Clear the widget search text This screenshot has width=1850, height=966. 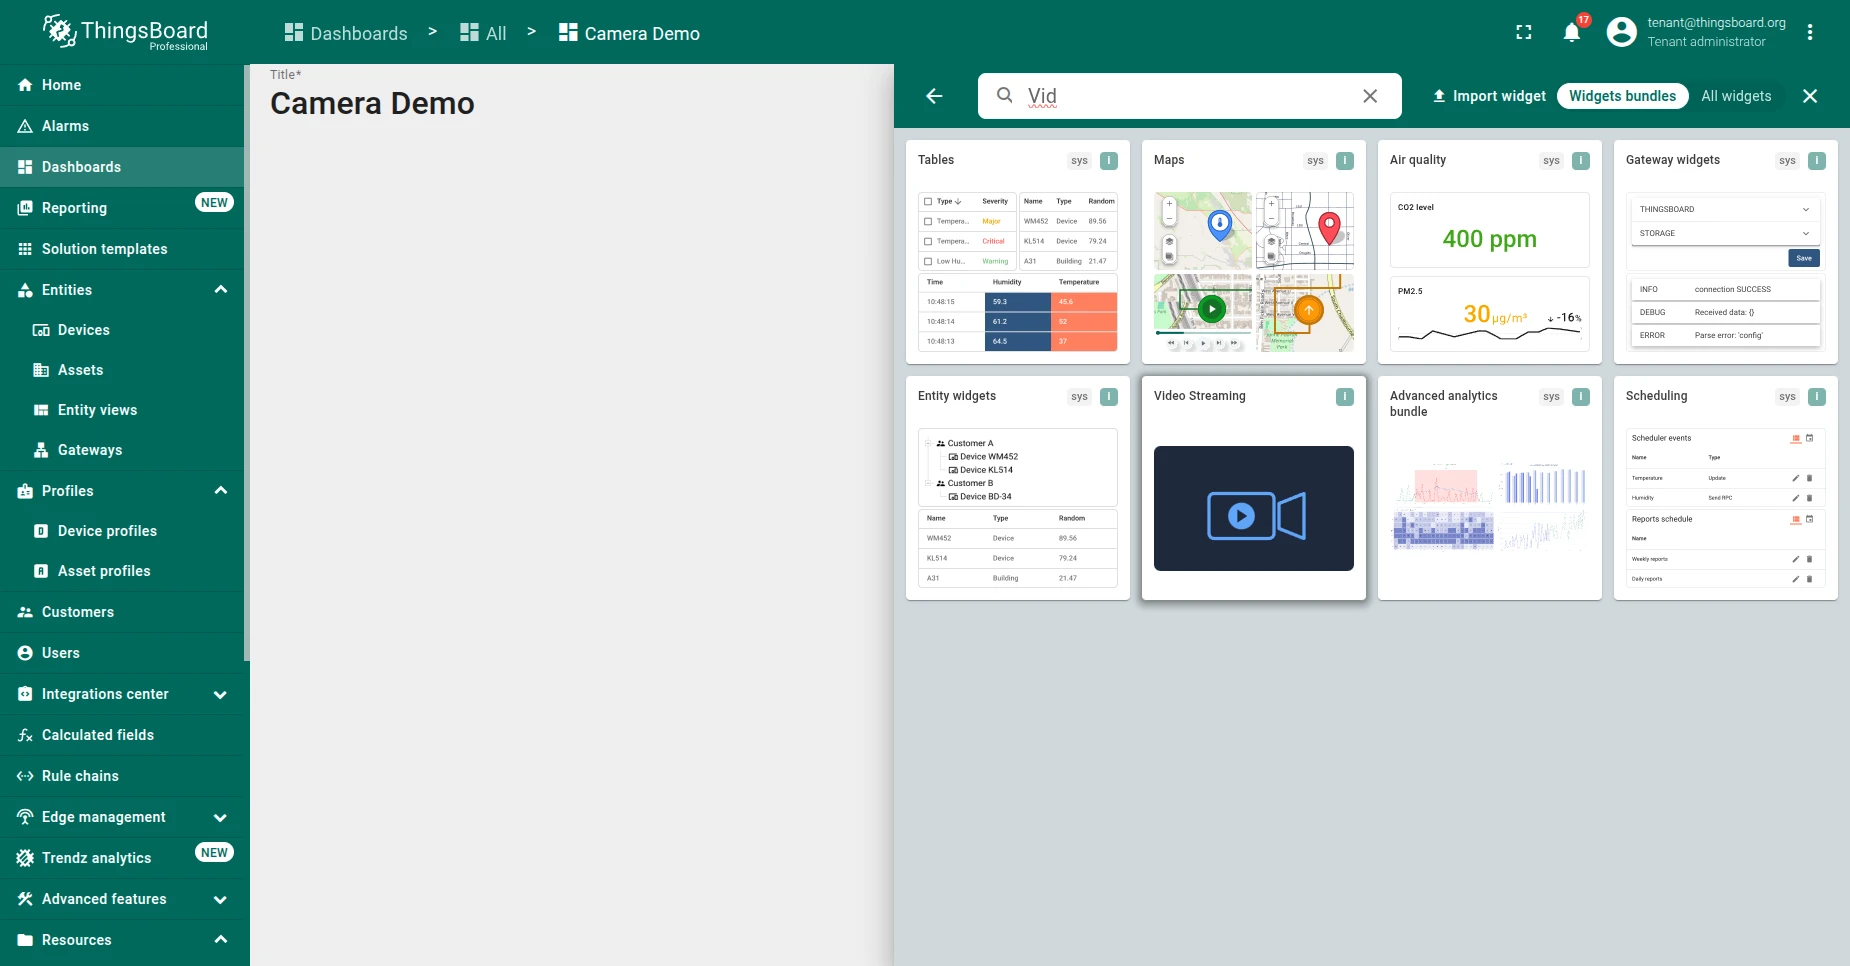(1370, 96)
